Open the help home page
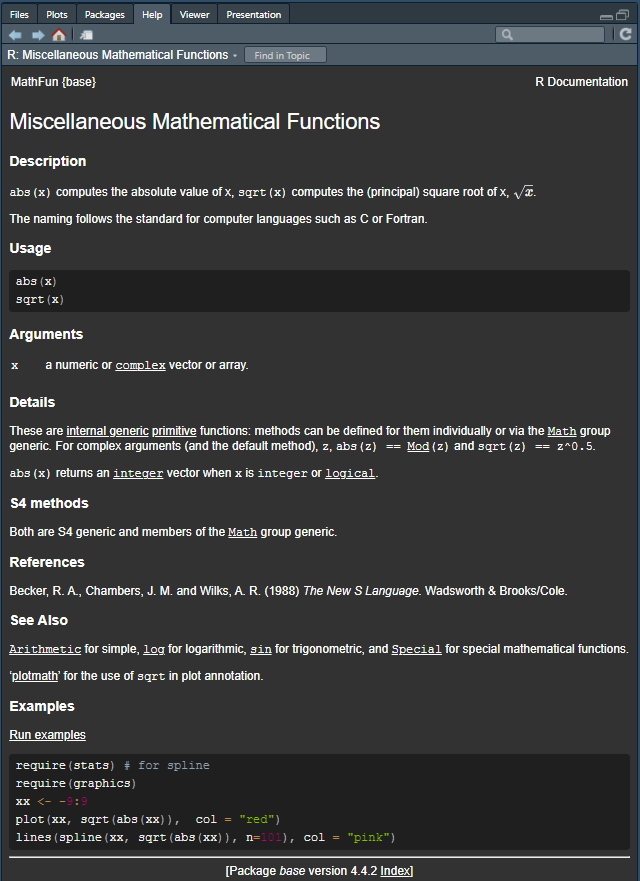 59,35
